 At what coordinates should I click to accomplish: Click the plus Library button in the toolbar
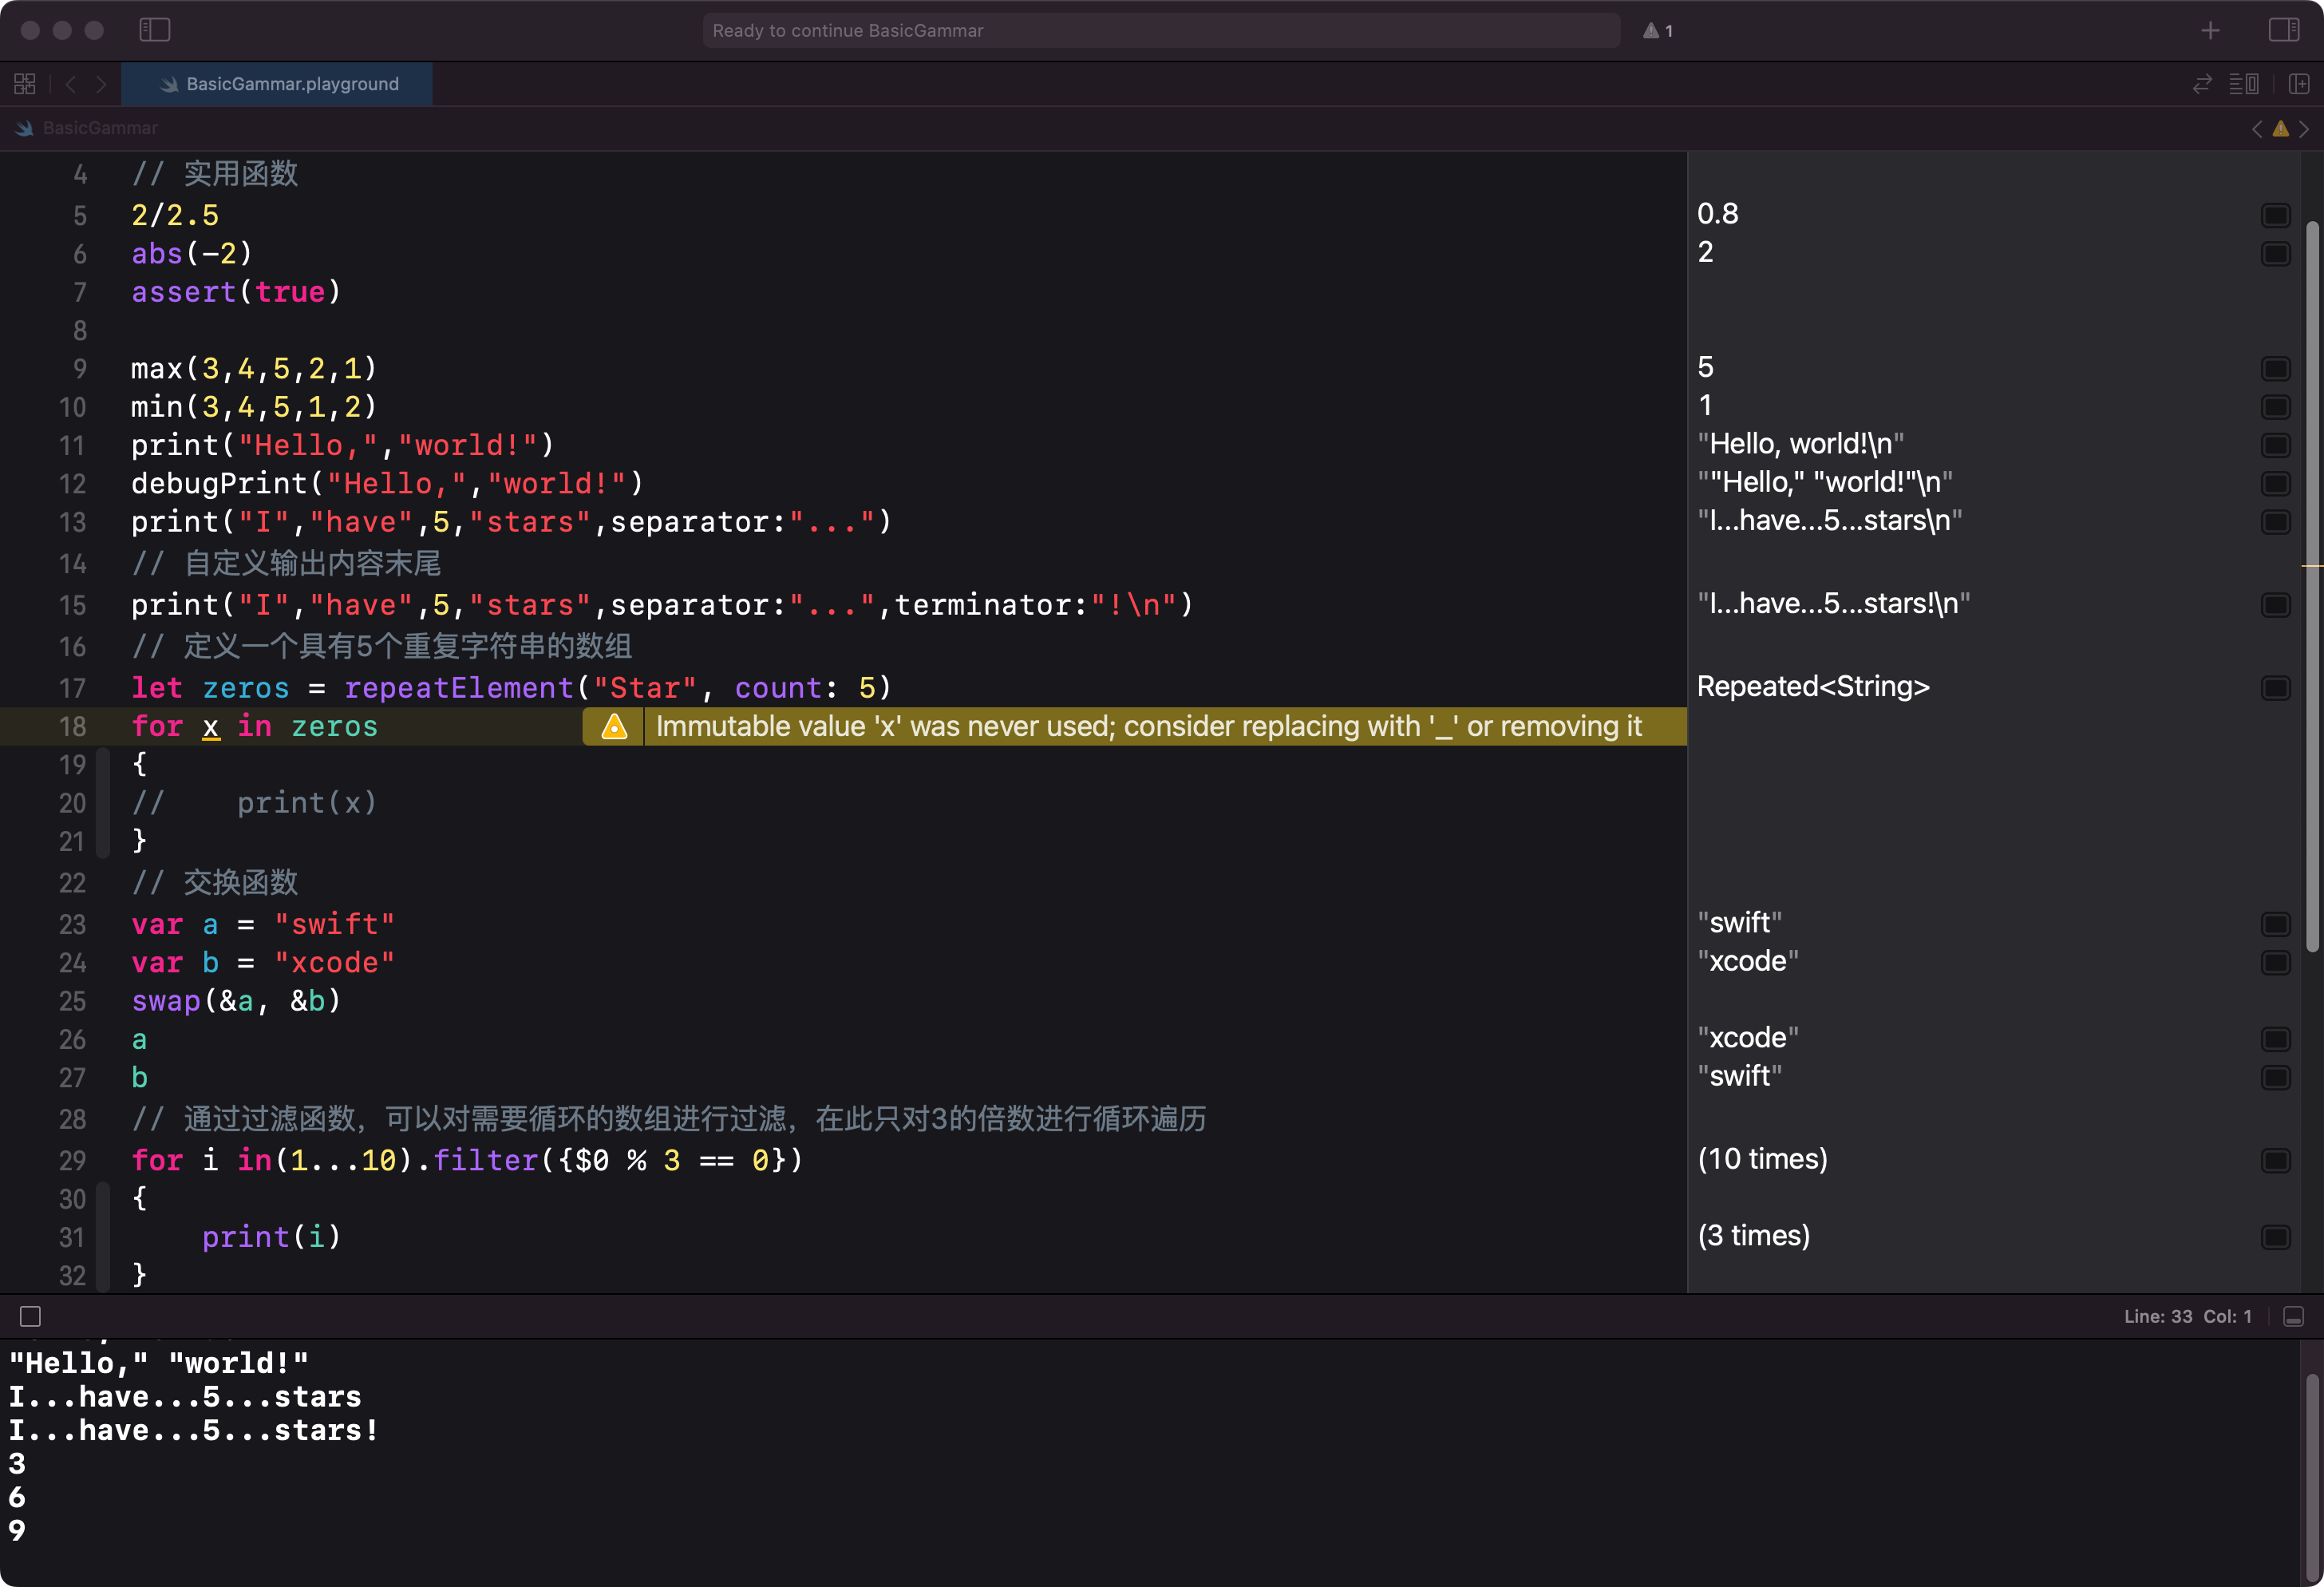(2210, 30)
